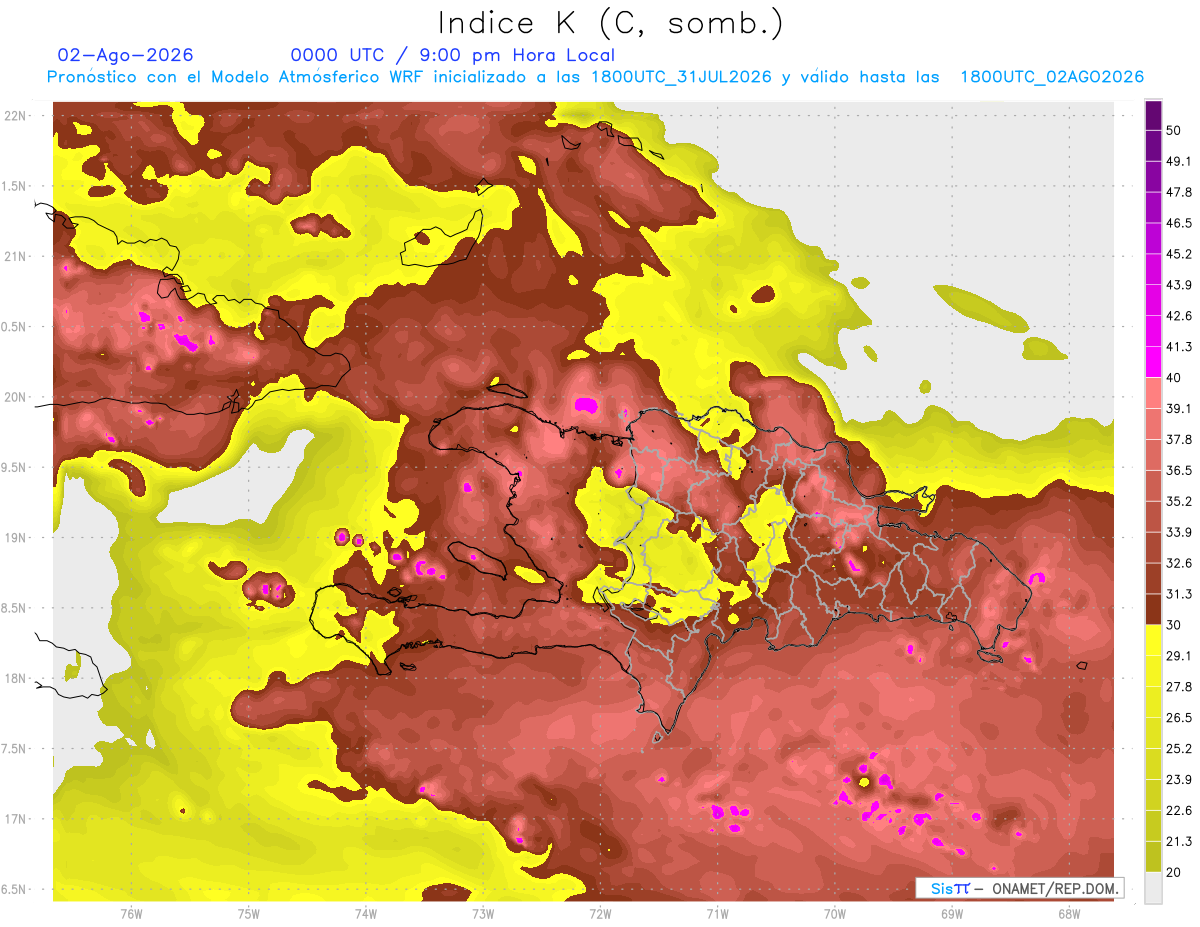Click legend value '41.3'

[x=1180, y=347]
